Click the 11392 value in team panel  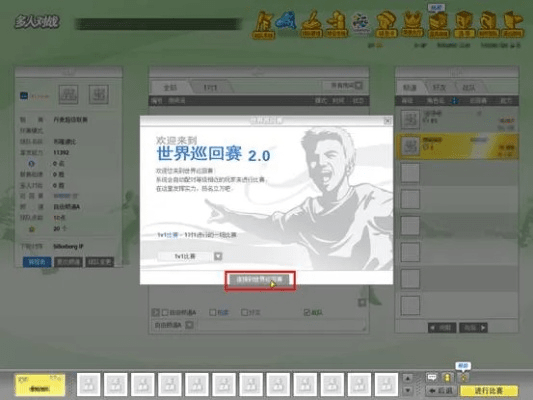click(x=61, y=153)
